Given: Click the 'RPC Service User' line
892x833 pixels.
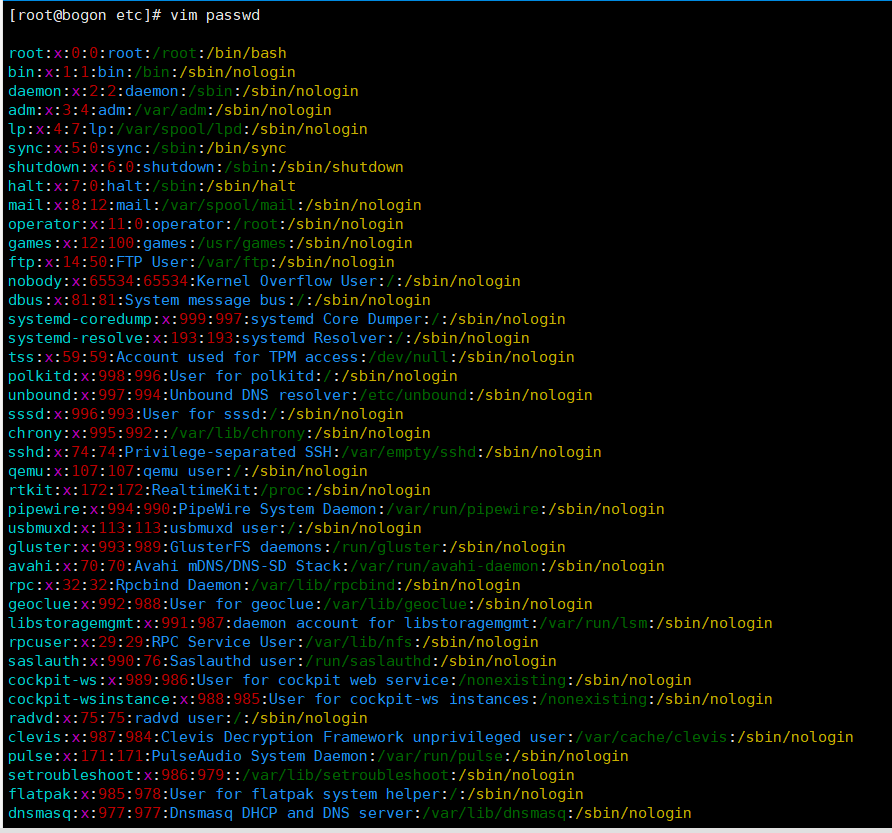Looking at the screenshot, I should (x=273, y=642).
